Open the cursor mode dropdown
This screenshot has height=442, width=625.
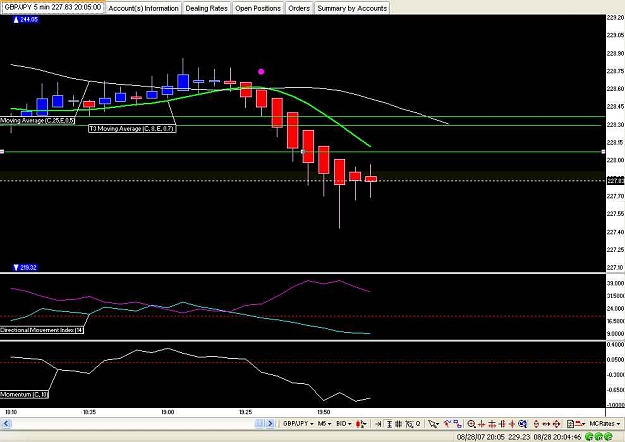[x=433, y=424]
